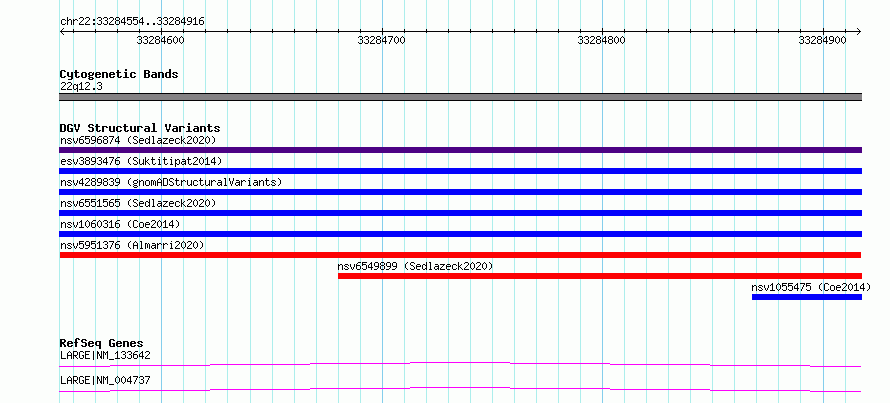Click the magenta LARGE|NM_133642 intron line
Screen dimensions: 890x403
tap(460, 364)
